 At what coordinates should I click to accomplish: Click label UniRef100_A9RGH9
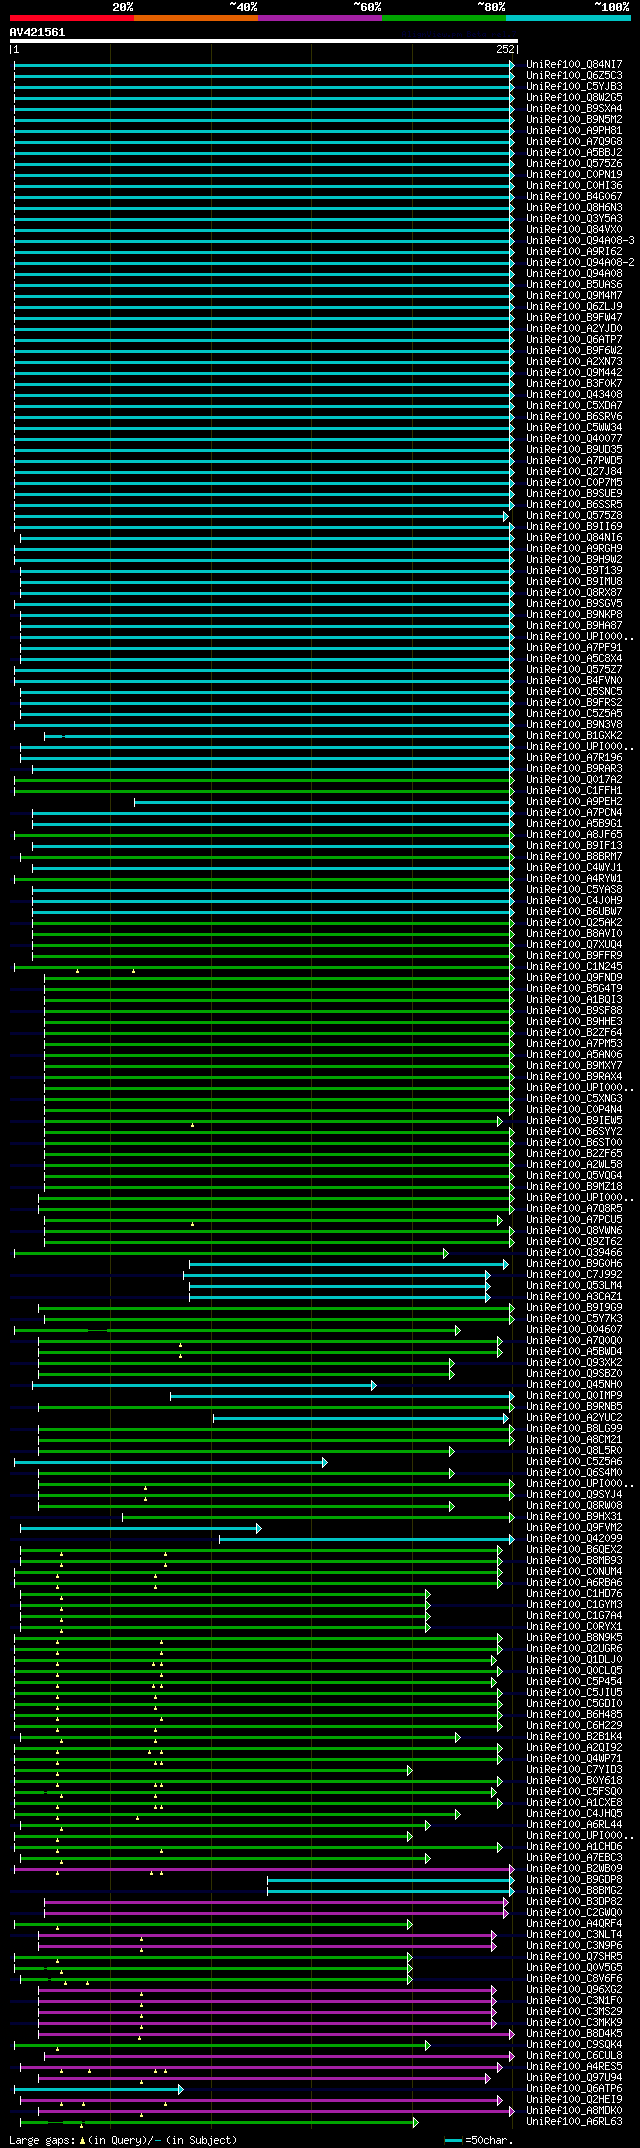(x=574, y=548)
